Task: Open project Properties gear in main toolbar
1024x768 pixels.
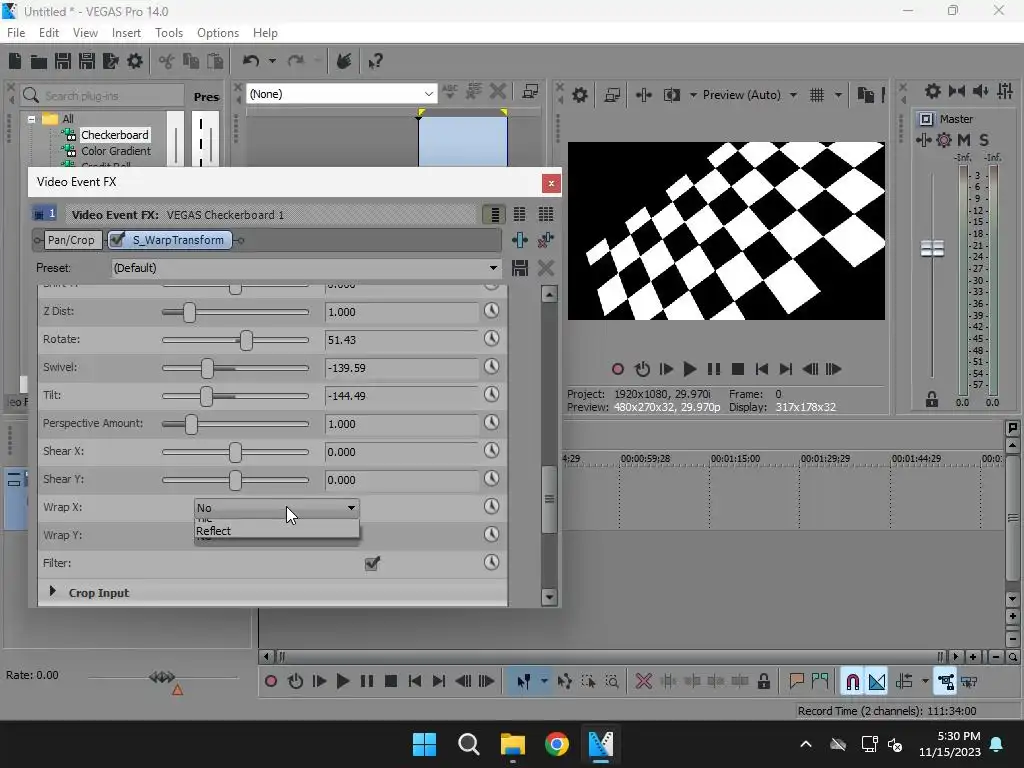Action: pyautogui.click(x=135, y=61)
